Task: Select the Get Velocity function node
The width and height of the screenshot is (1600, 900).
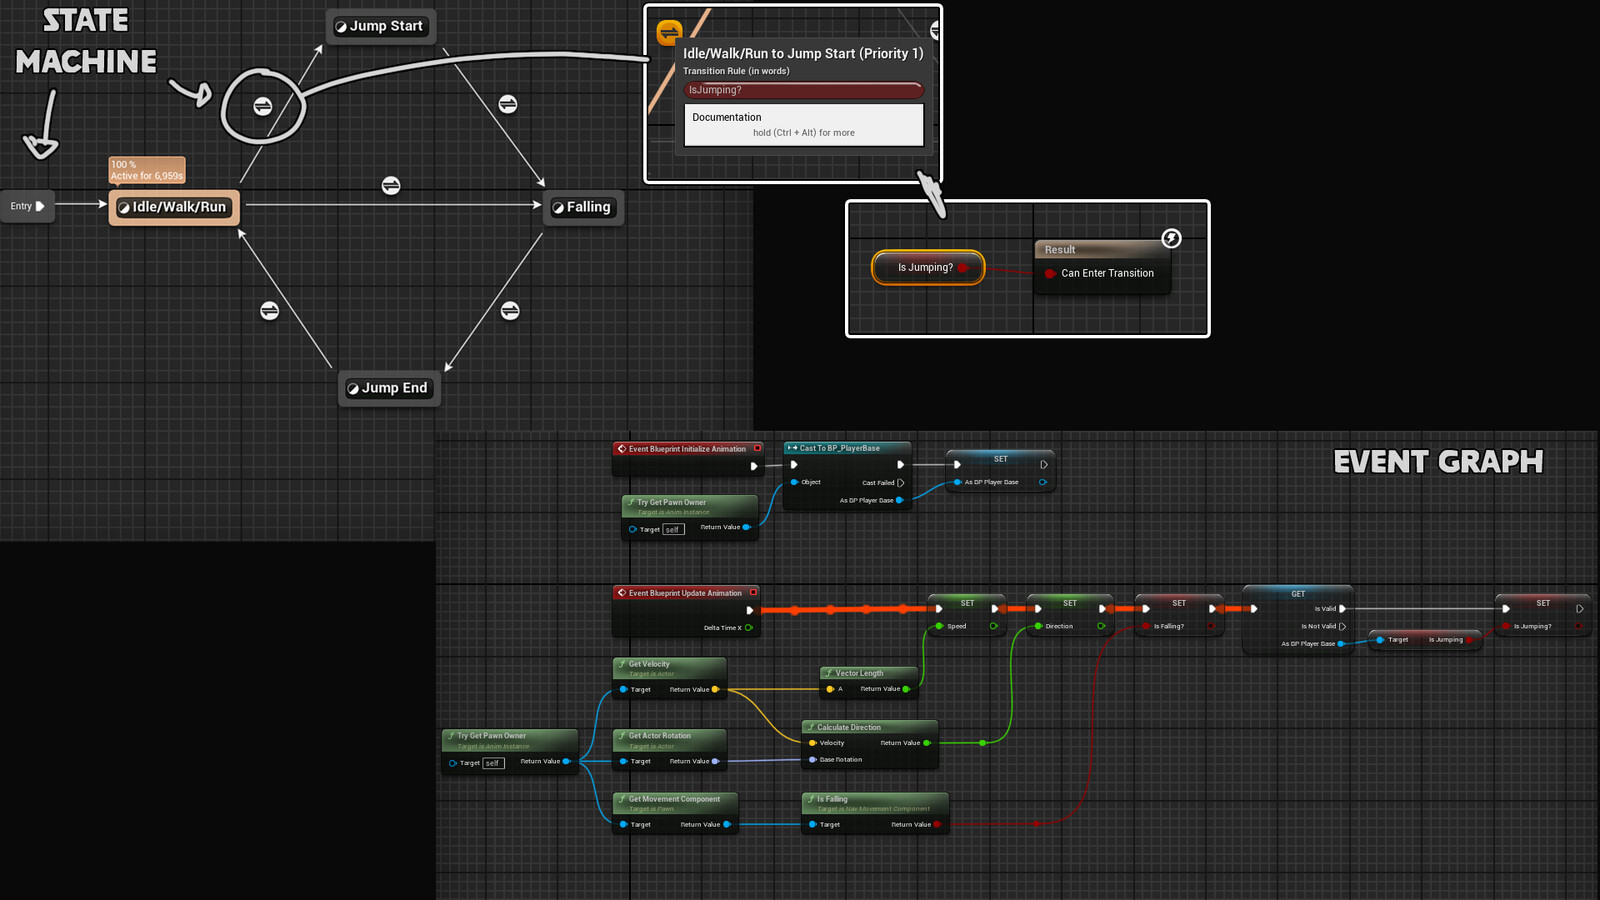Action: 670,677
